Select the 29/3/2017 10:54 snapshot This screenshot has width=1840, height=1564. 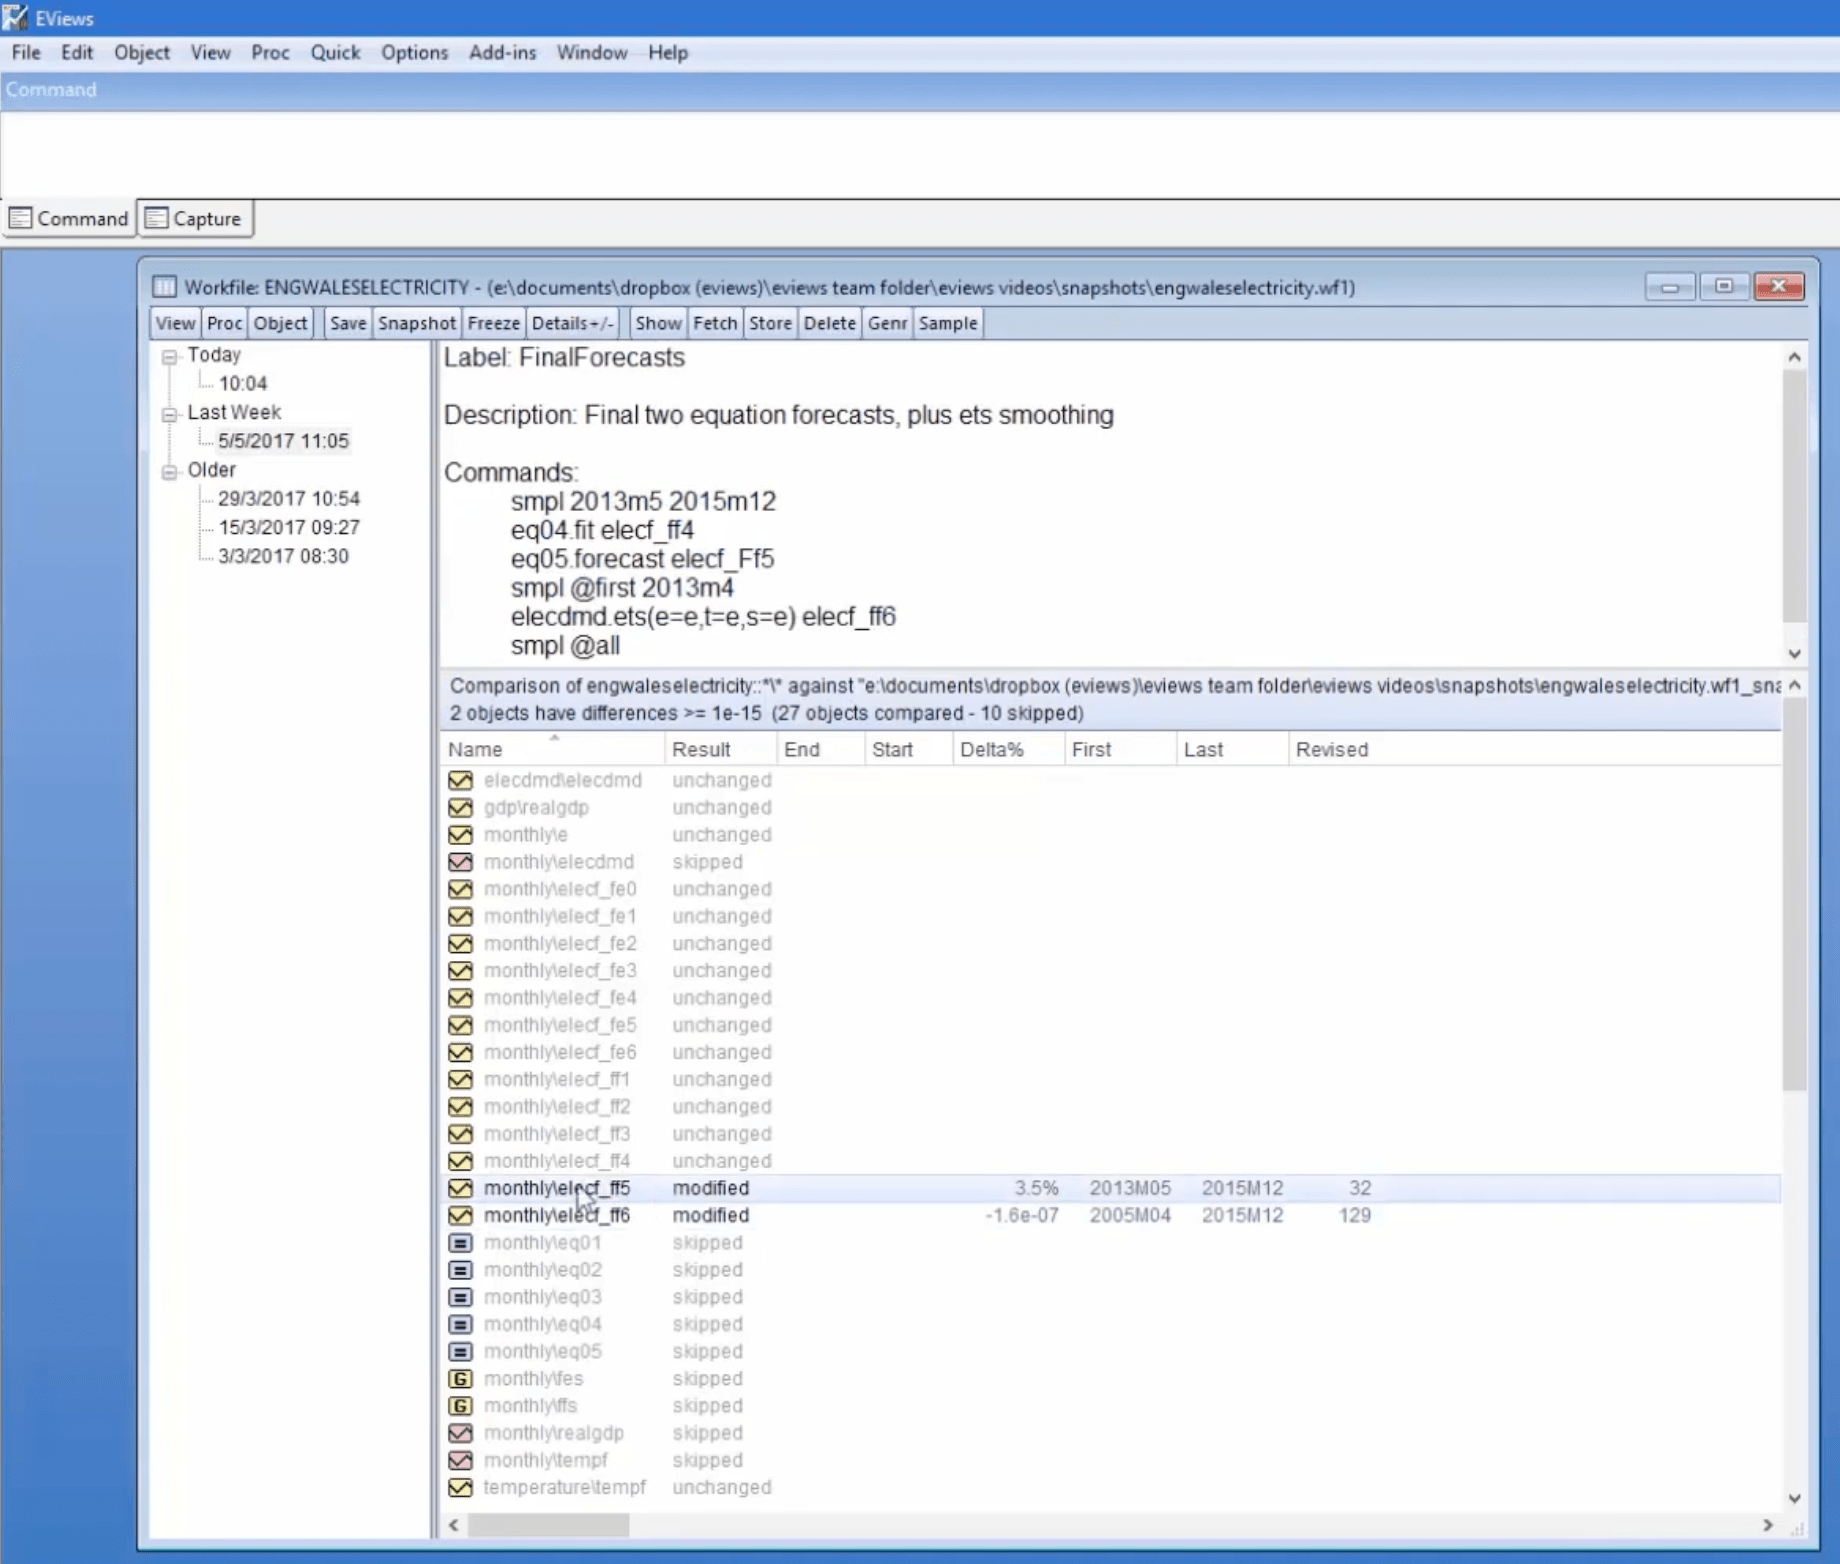(x=289, y=498)
